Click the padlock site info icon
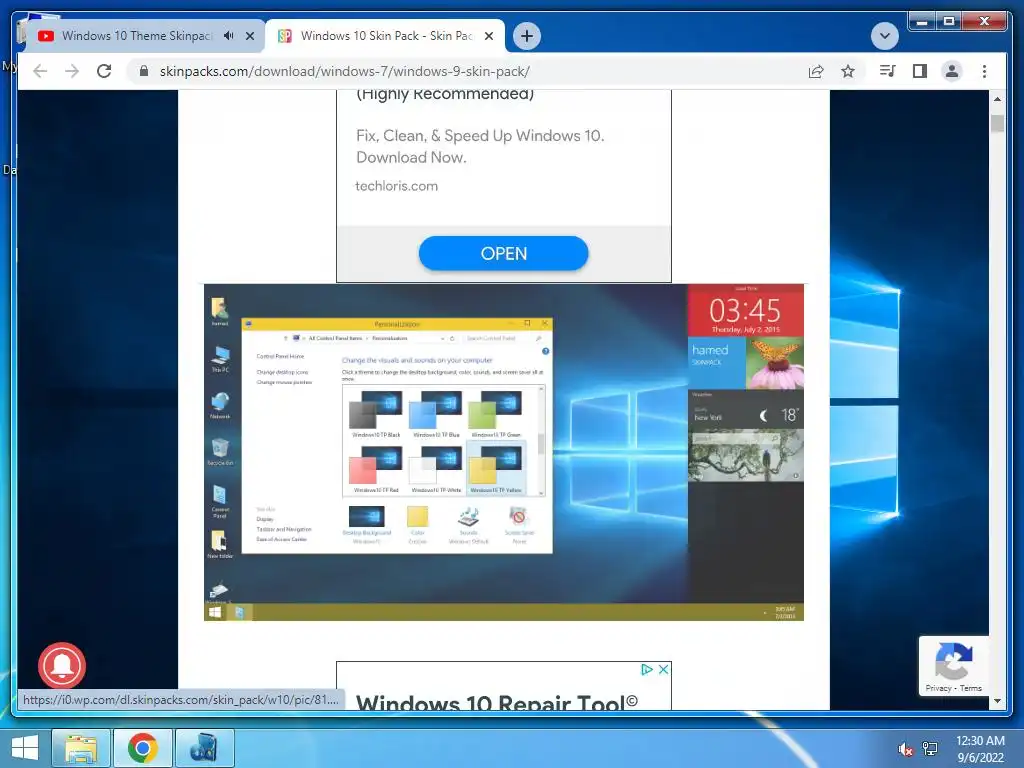 (144, 71)
